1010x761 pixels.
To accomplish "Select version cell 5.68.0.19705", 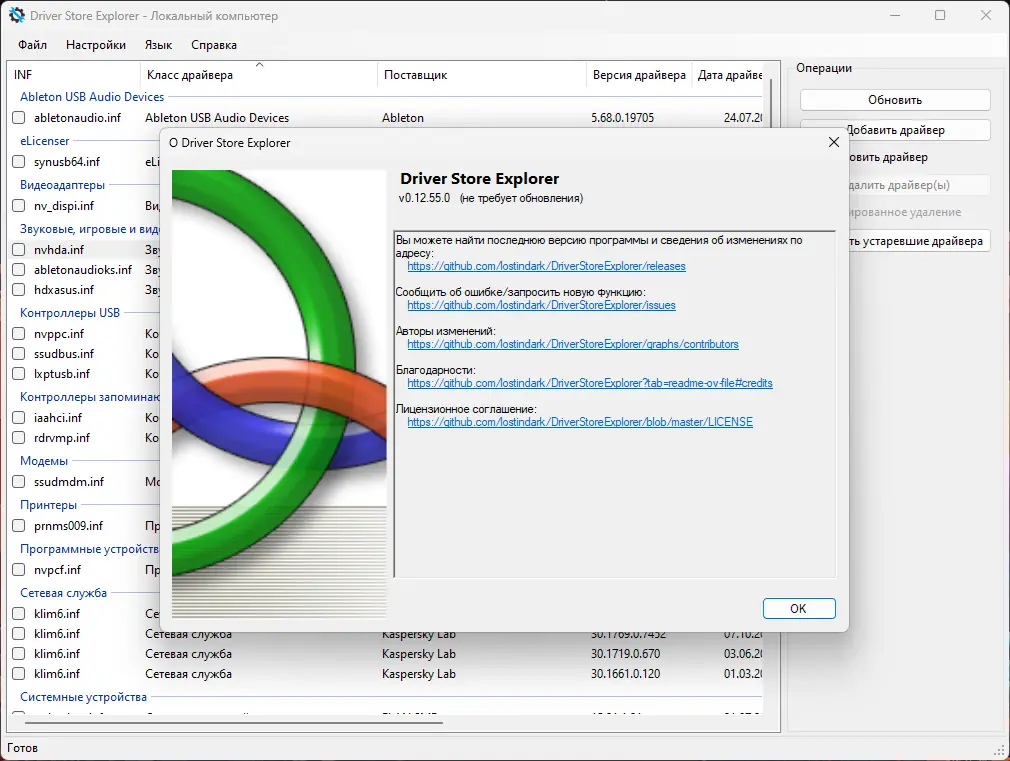I will [622, 118].
